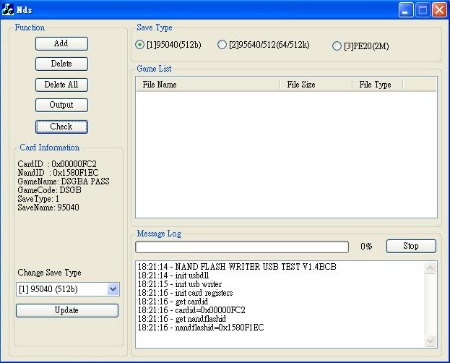The height and width of the screenshot is (363, 450).
Task: Click the message log progress bar
Action: coord(242,247)
